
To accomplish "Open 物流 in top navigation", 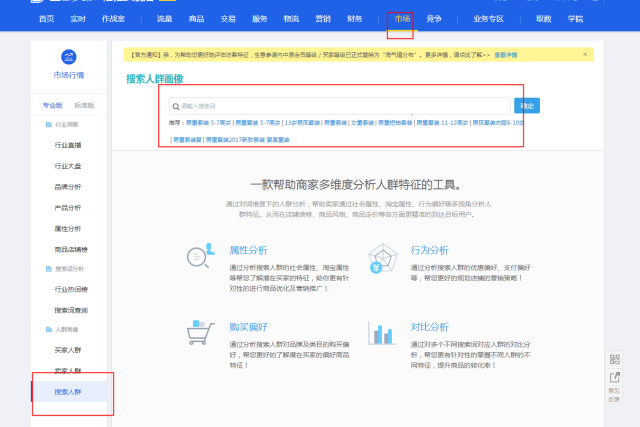I will pyautogui.click(x=291, y=19).
